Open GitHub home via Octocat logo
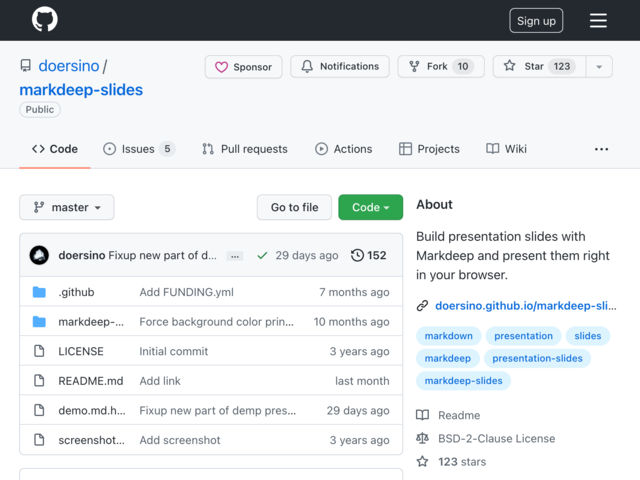 point(44,19)
